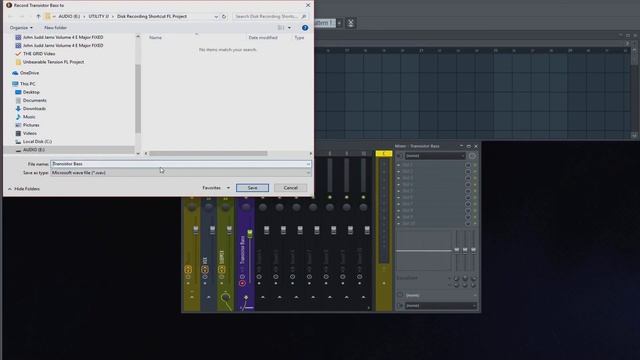Click the insert 10 volume fader
Image resolution: width=640 pixels, height=360 pixels.
click(367, 231)
